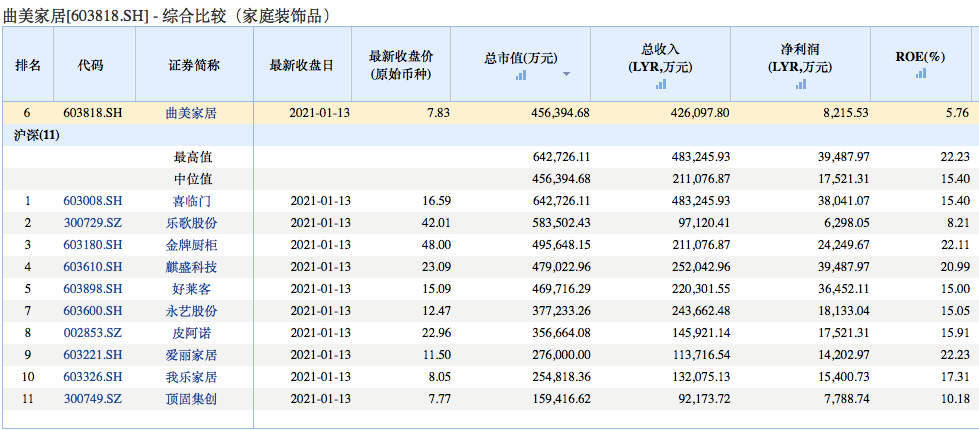979x430 pixels.
Task: Click the security name 好莱客
Action: (194, 289)
